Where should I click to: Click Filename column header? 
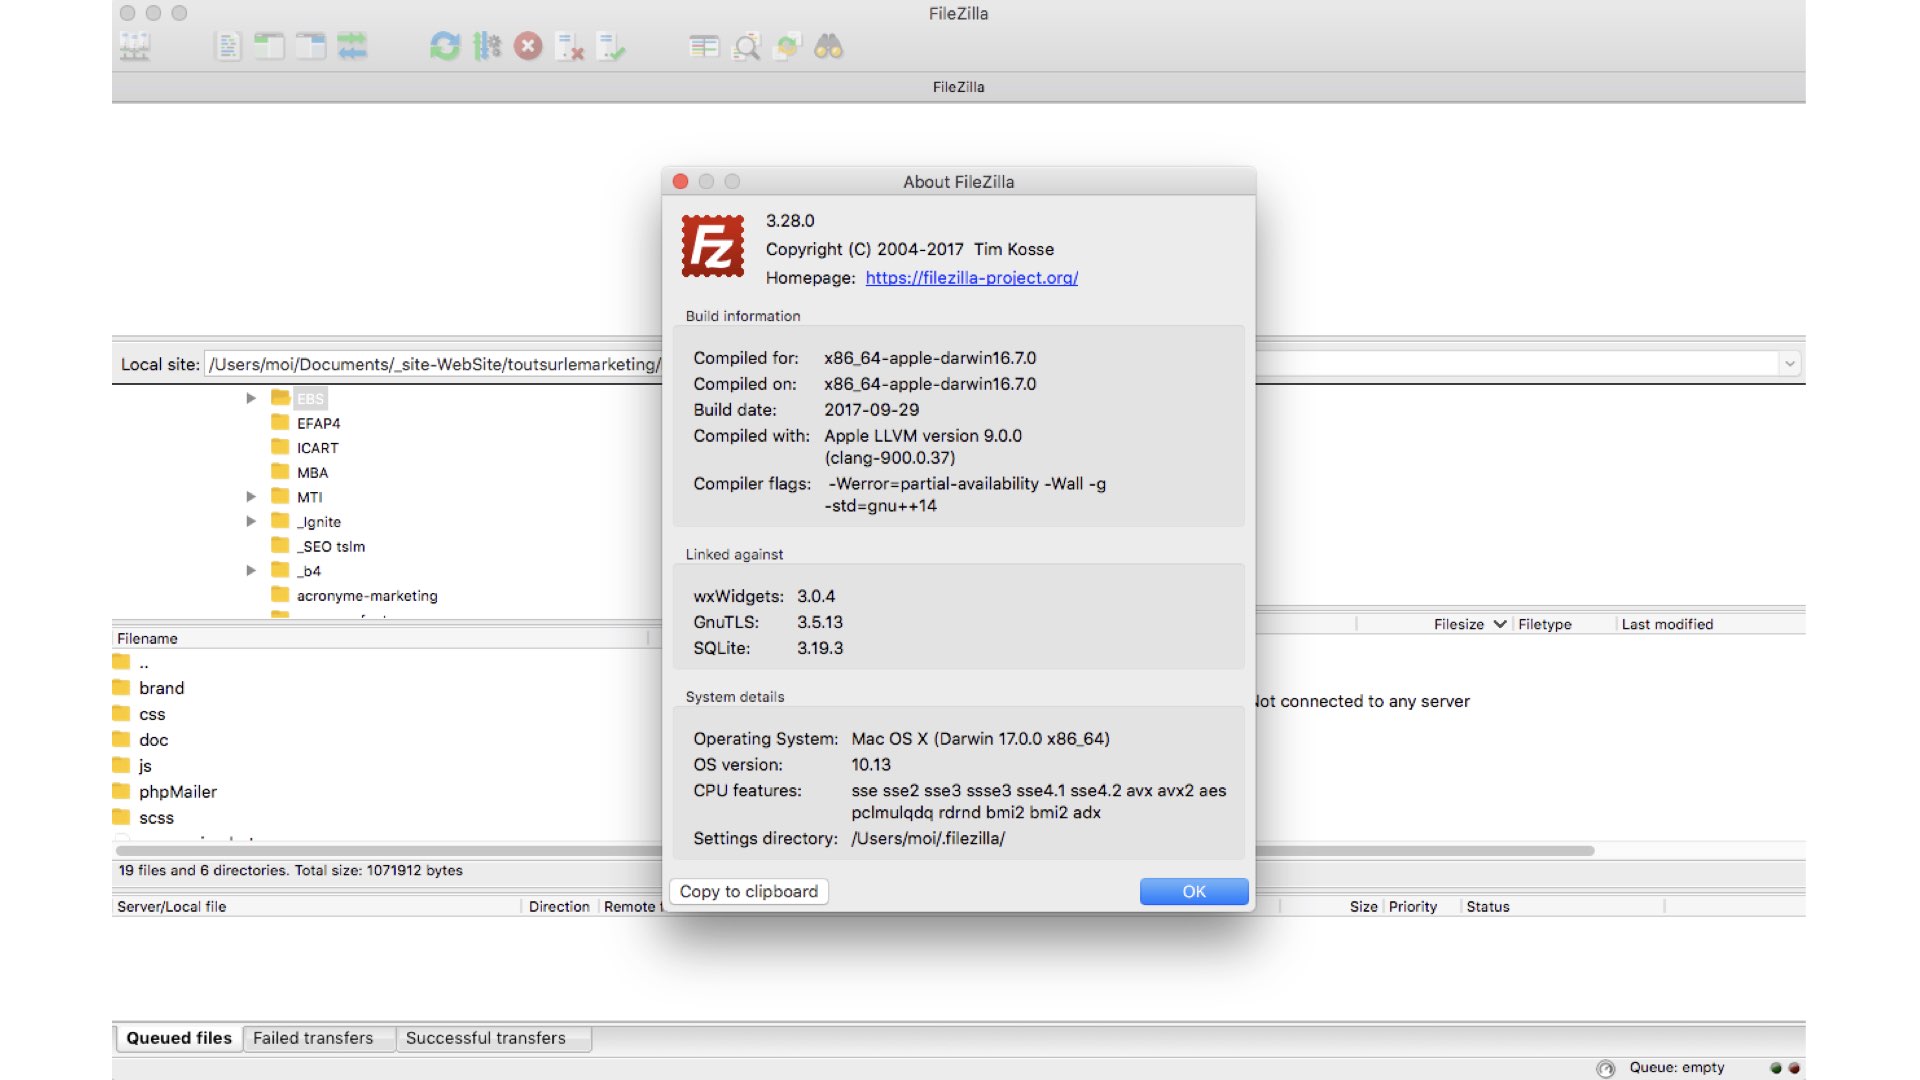pos(380,638)
